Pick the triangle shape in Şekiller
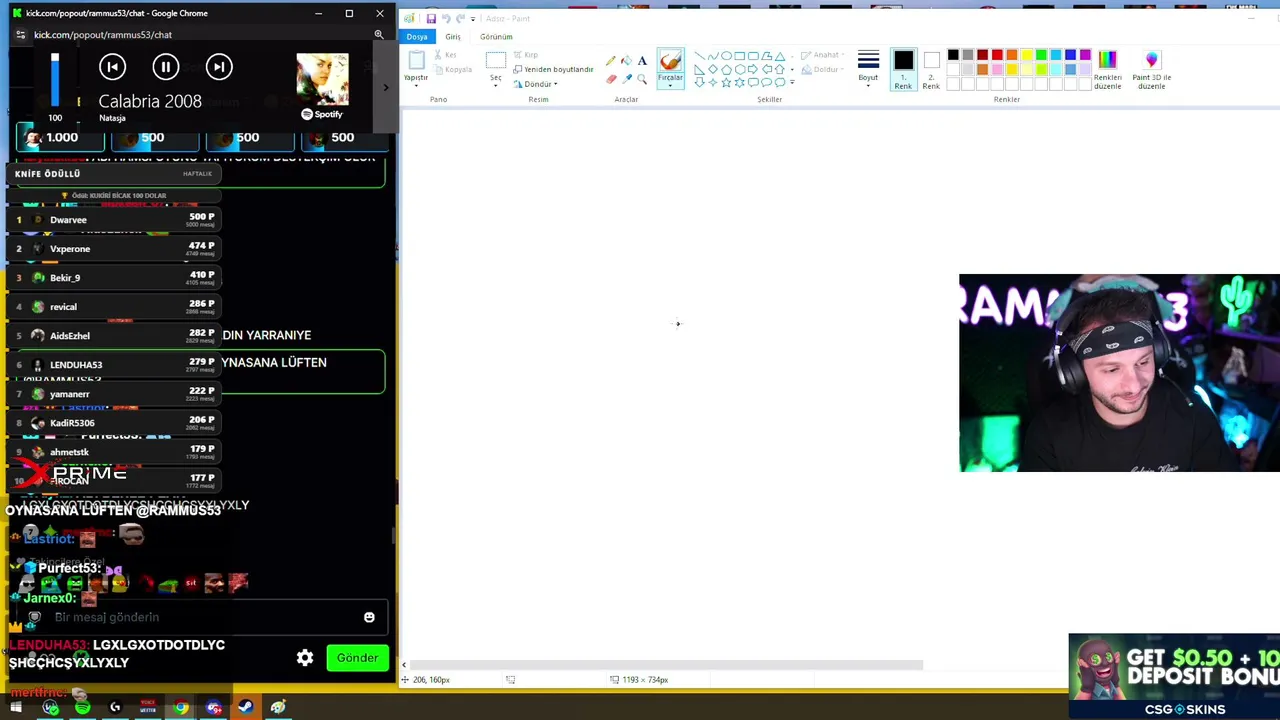This screenshot has height=720, width=1280. pyautogui.click(x=780, y=56)
